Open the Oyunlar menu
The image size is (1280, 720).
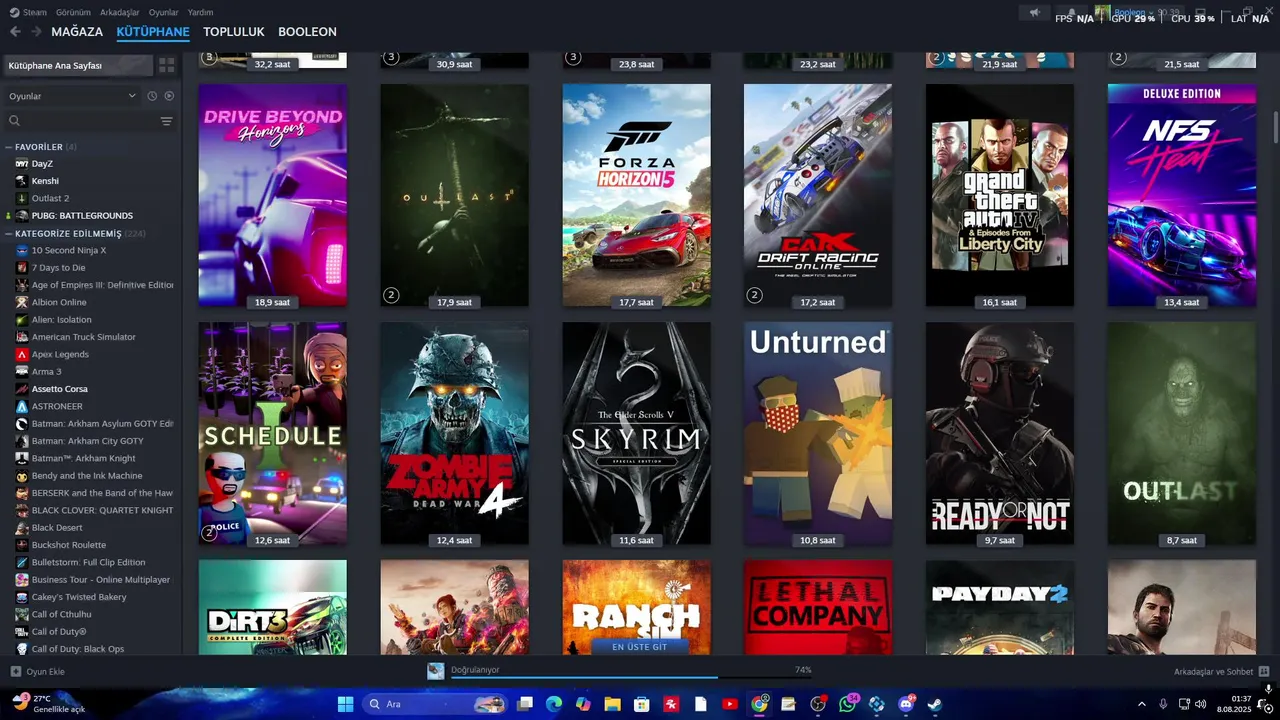(x=164, y=12)
